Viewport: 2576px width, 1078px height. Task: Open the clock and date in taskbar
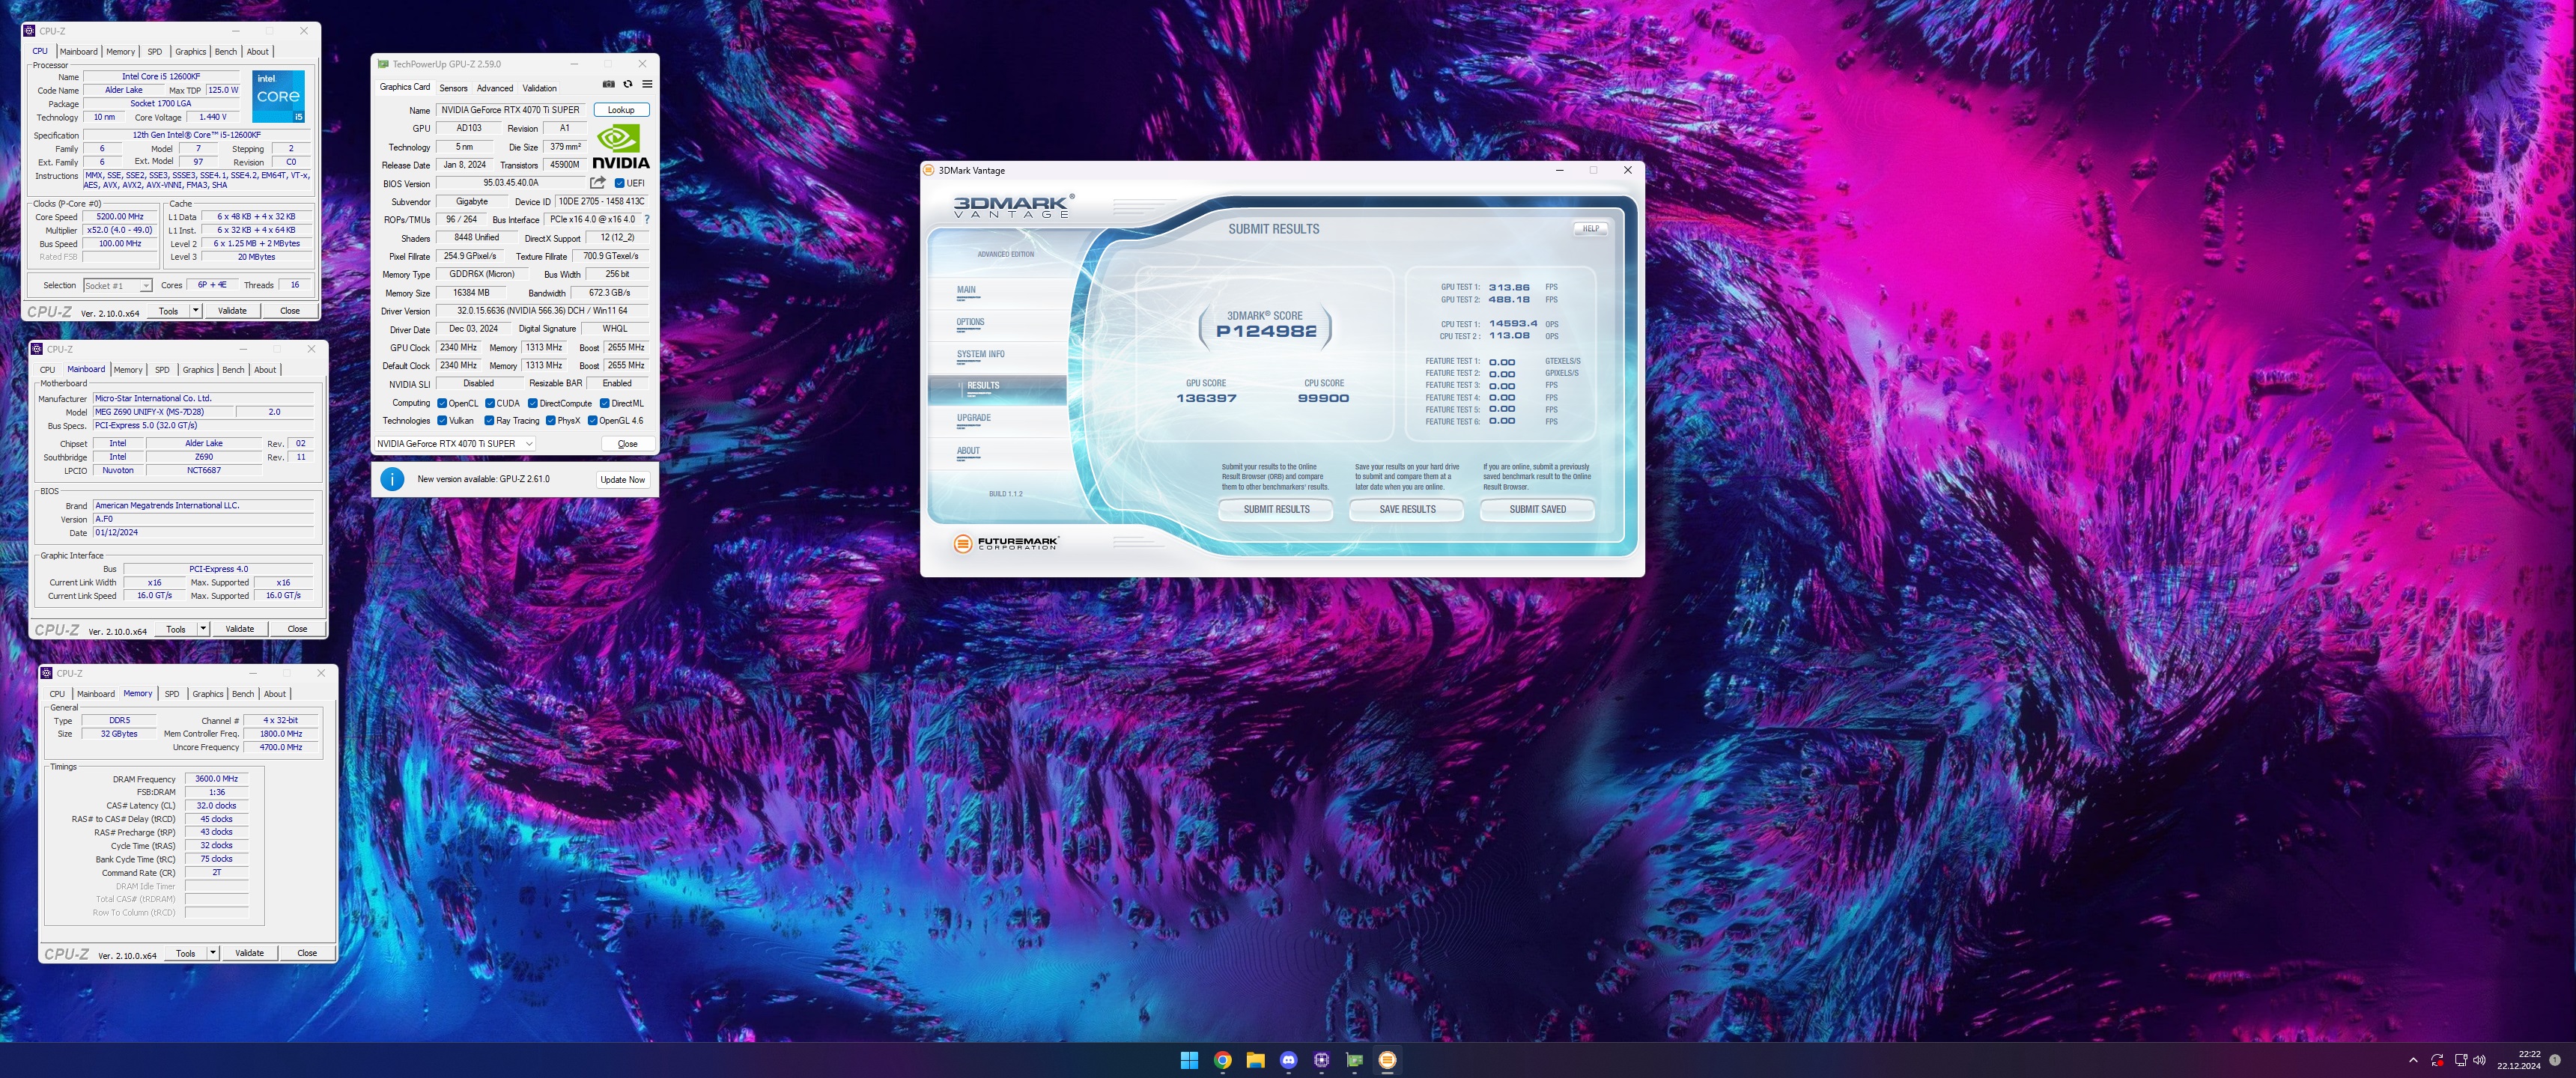click(x=2518, y=1060)
